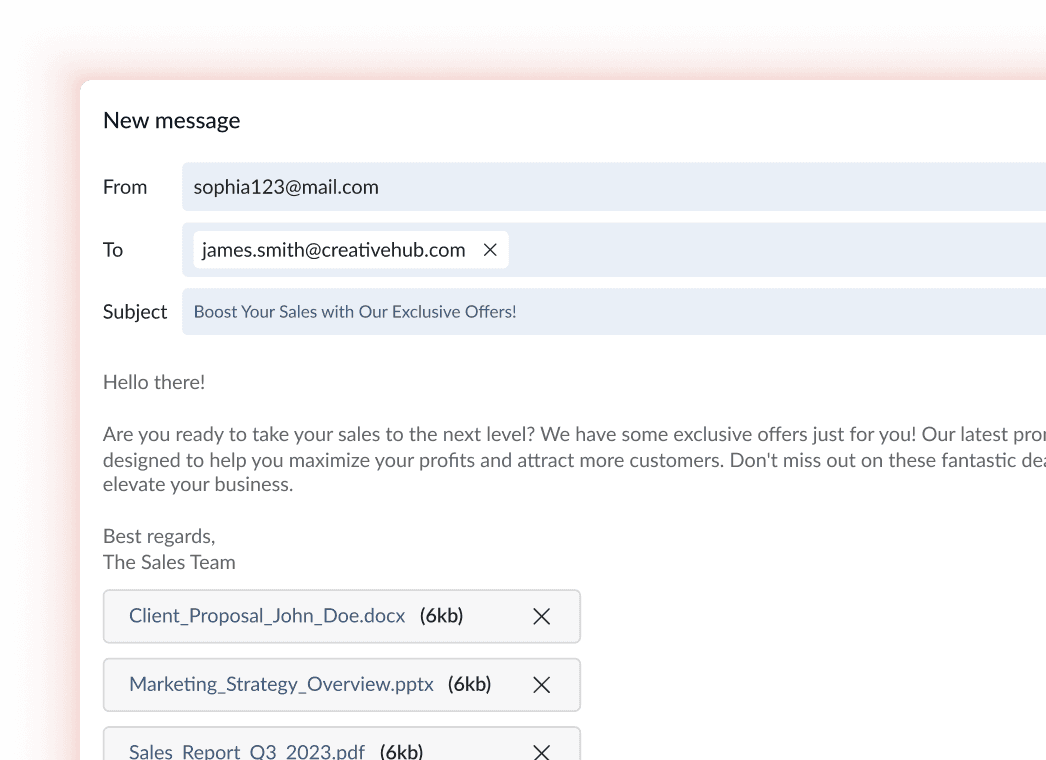Image resolution: width=1046 pixels, height=760 pixels.
Task: Click the 'elevate your business.' body text
Action: coord(198,484)
